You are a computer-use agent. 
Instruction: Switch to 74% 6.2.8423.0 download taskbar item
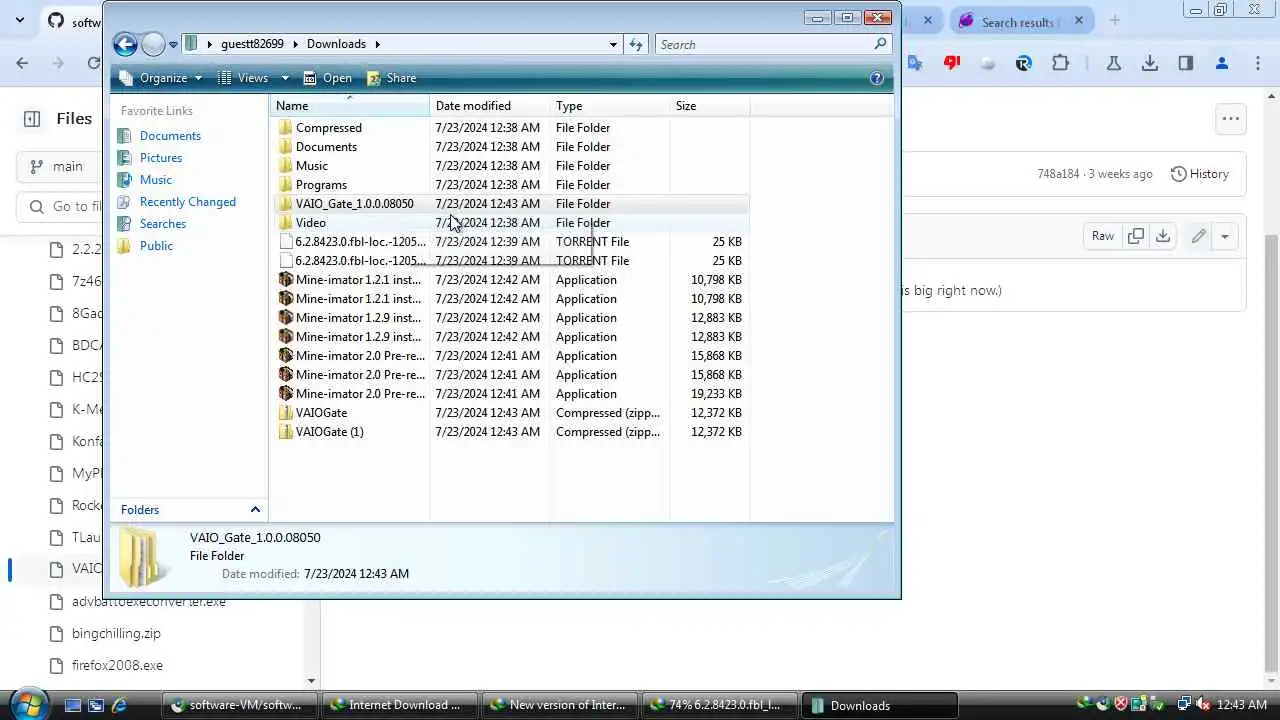point(718,705)
